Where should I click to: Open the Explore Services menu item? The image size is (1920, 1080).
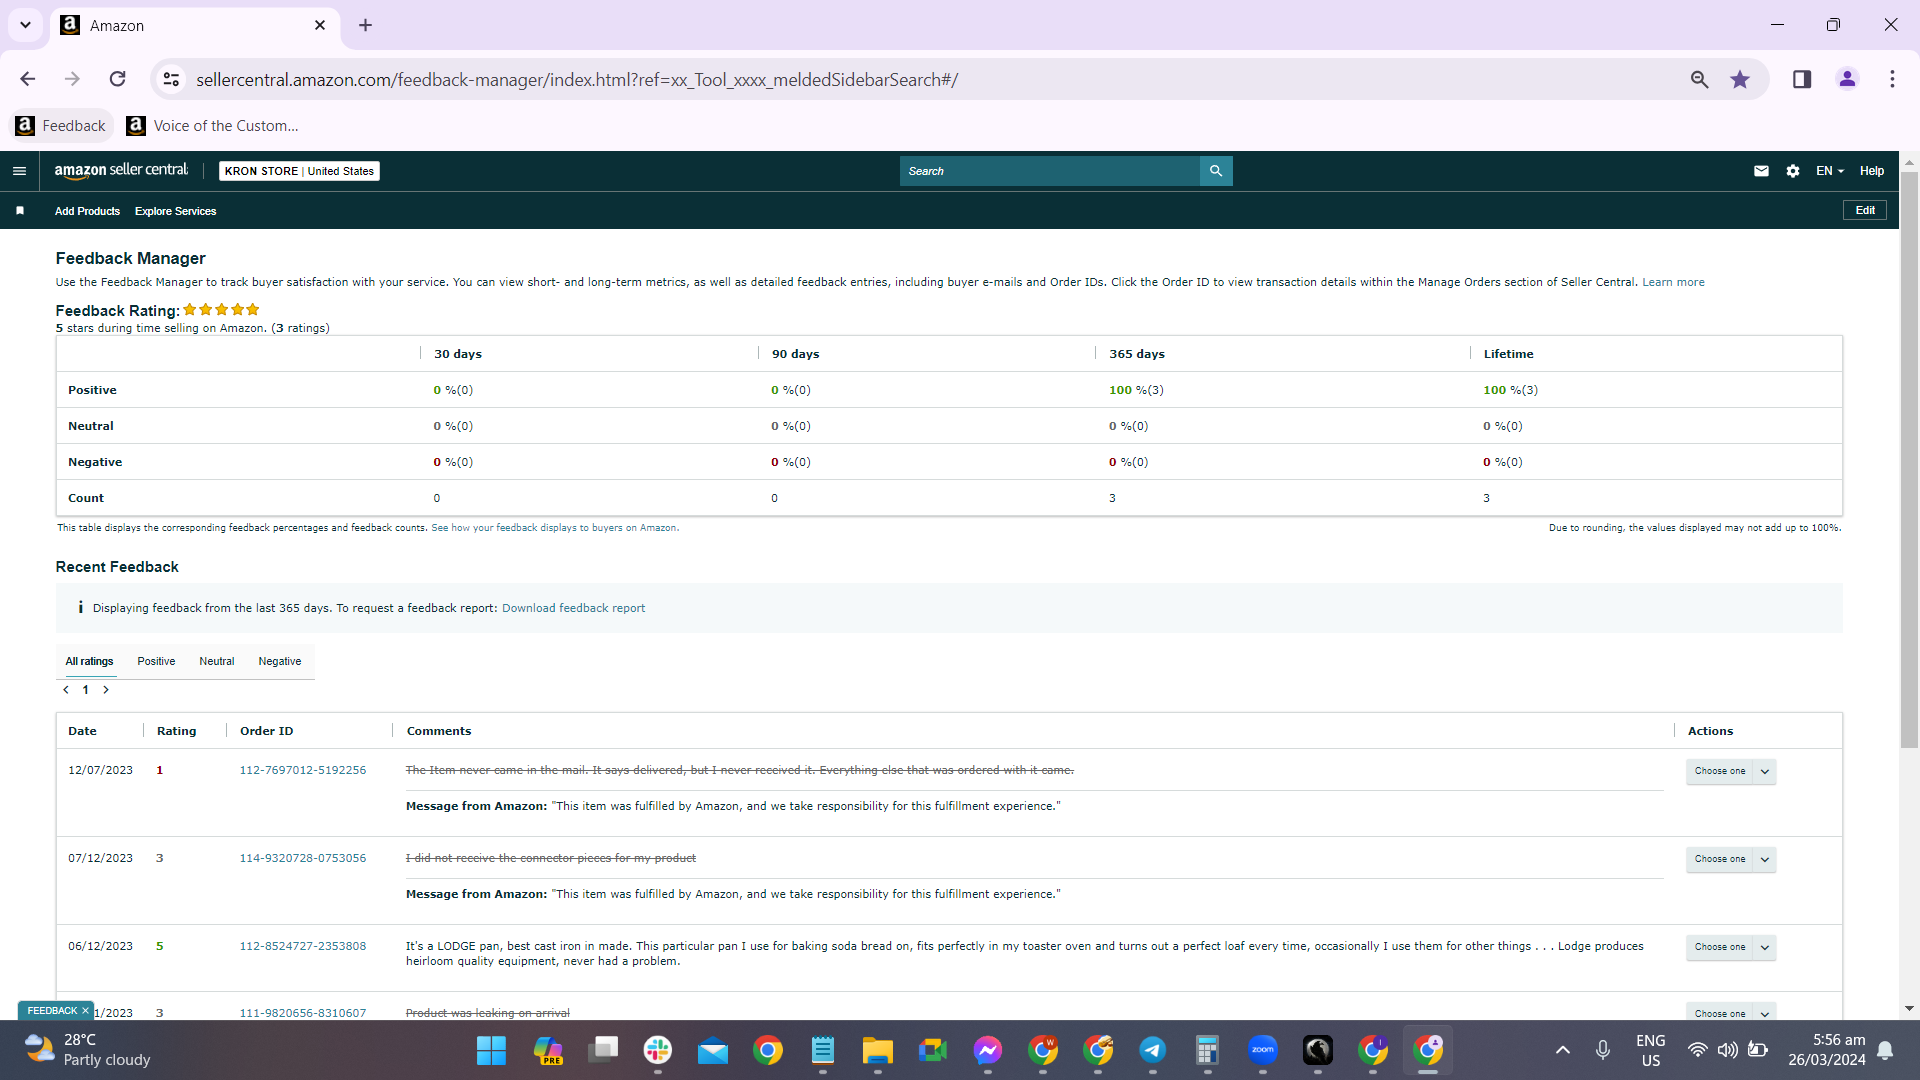[176, 211]
